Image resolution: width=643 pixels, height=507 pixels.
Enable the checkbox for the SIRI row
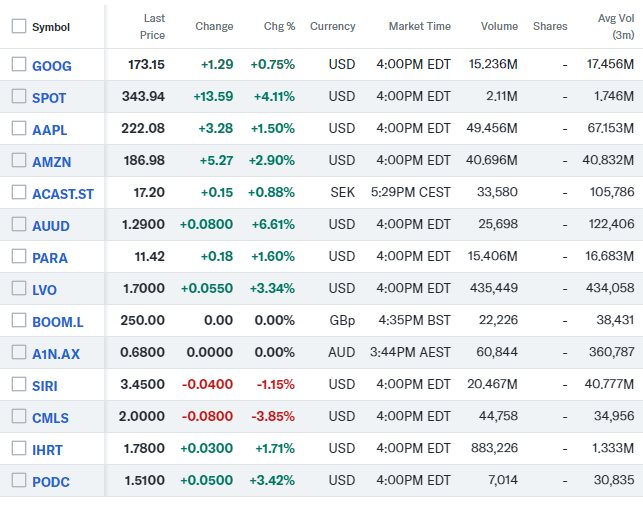click(19, 384)
